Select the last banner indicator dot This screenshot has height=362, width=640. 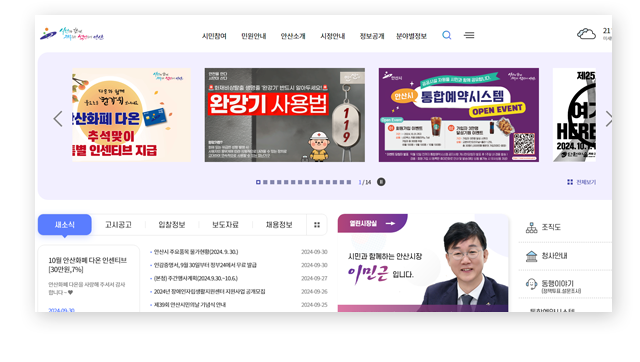pos(349,182)
